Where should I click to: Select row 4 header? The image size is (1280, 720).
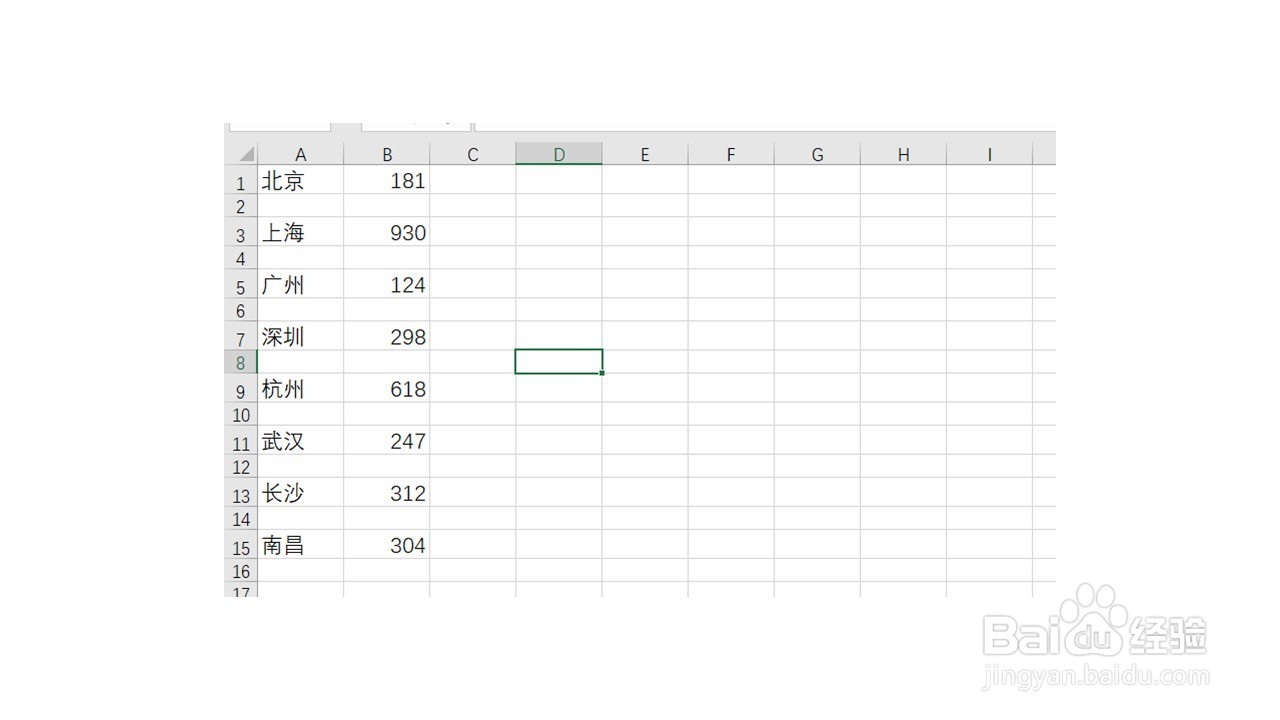[x=241, y=258]
